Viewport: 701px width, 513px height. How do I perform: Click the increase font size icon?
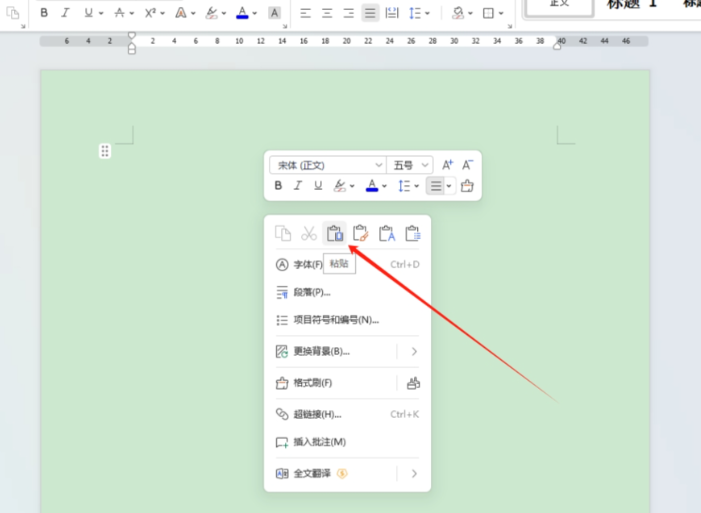(x=447, y=165)
